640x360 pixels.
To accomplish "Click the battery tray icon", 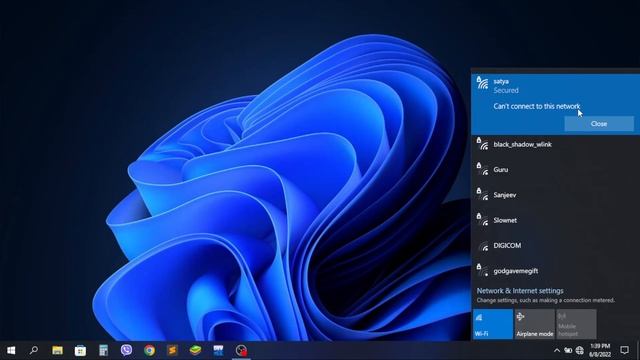I will (x=568, y=350).
